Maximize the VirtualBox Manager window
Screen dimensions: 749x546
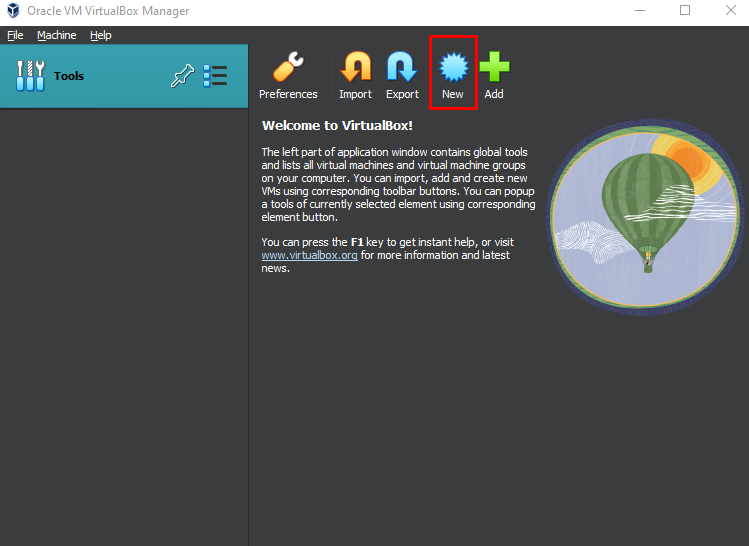tap(685, 11)
